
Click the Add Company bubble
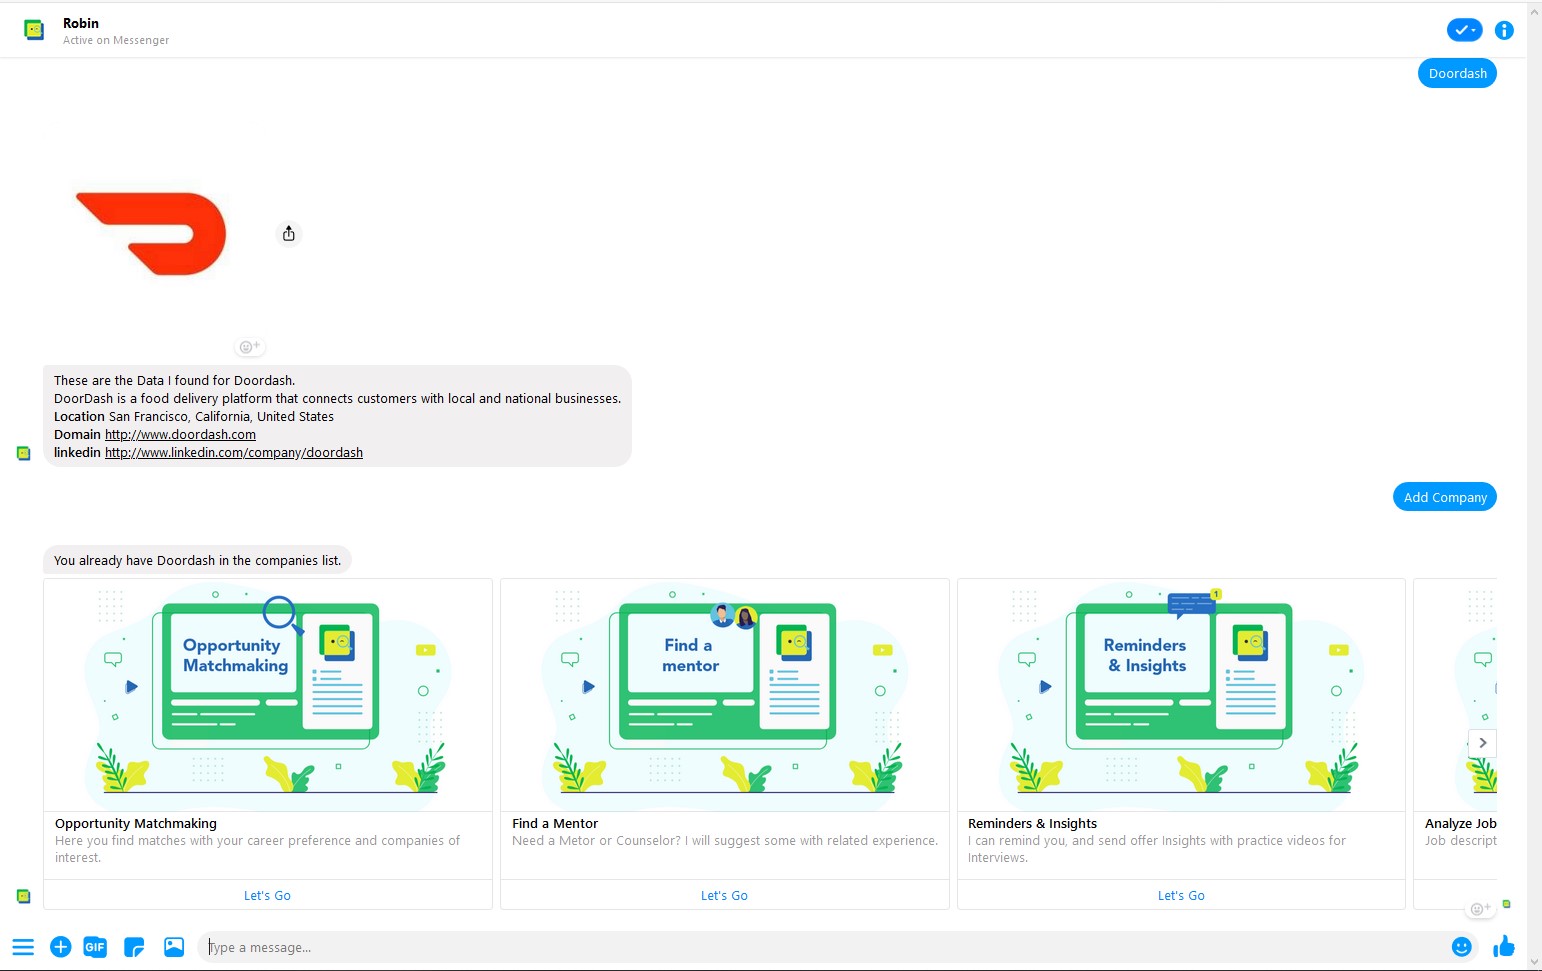pos(1445,497)
